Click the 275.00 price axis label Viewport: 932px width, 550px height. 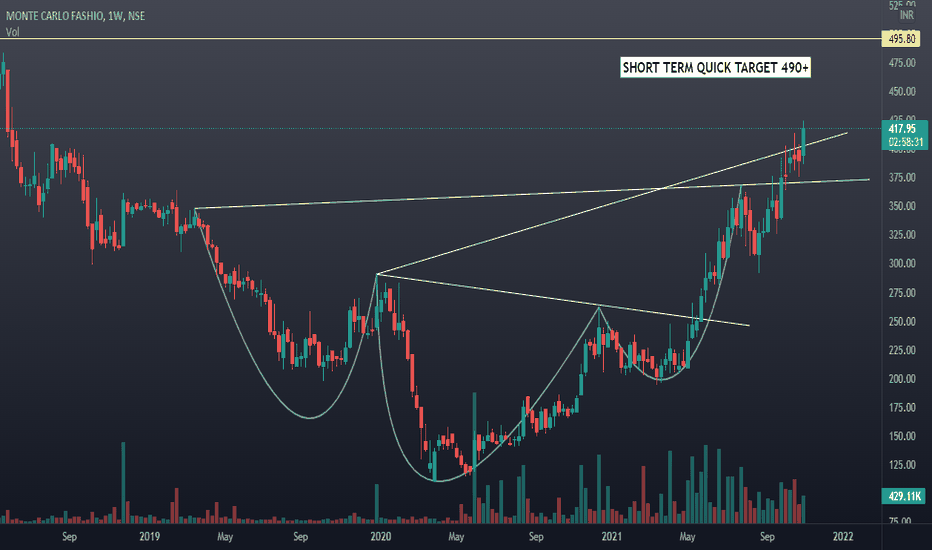902,293
